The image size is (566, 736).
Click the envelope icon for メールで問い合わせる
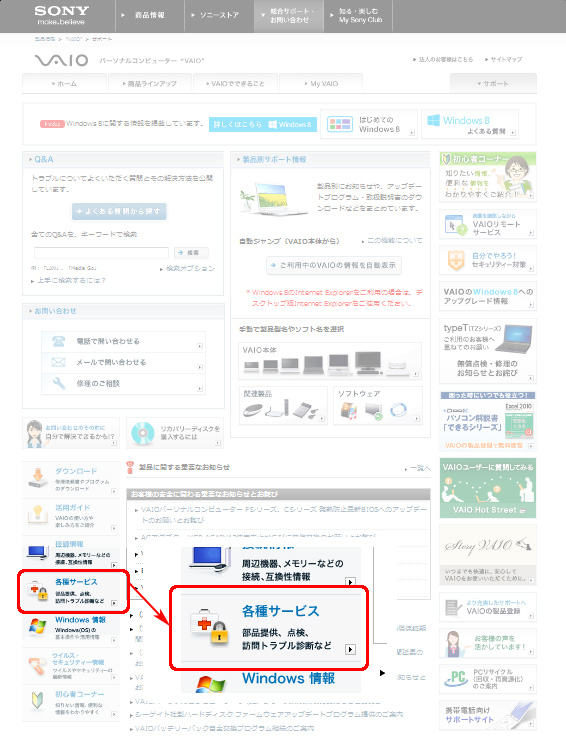58,362
